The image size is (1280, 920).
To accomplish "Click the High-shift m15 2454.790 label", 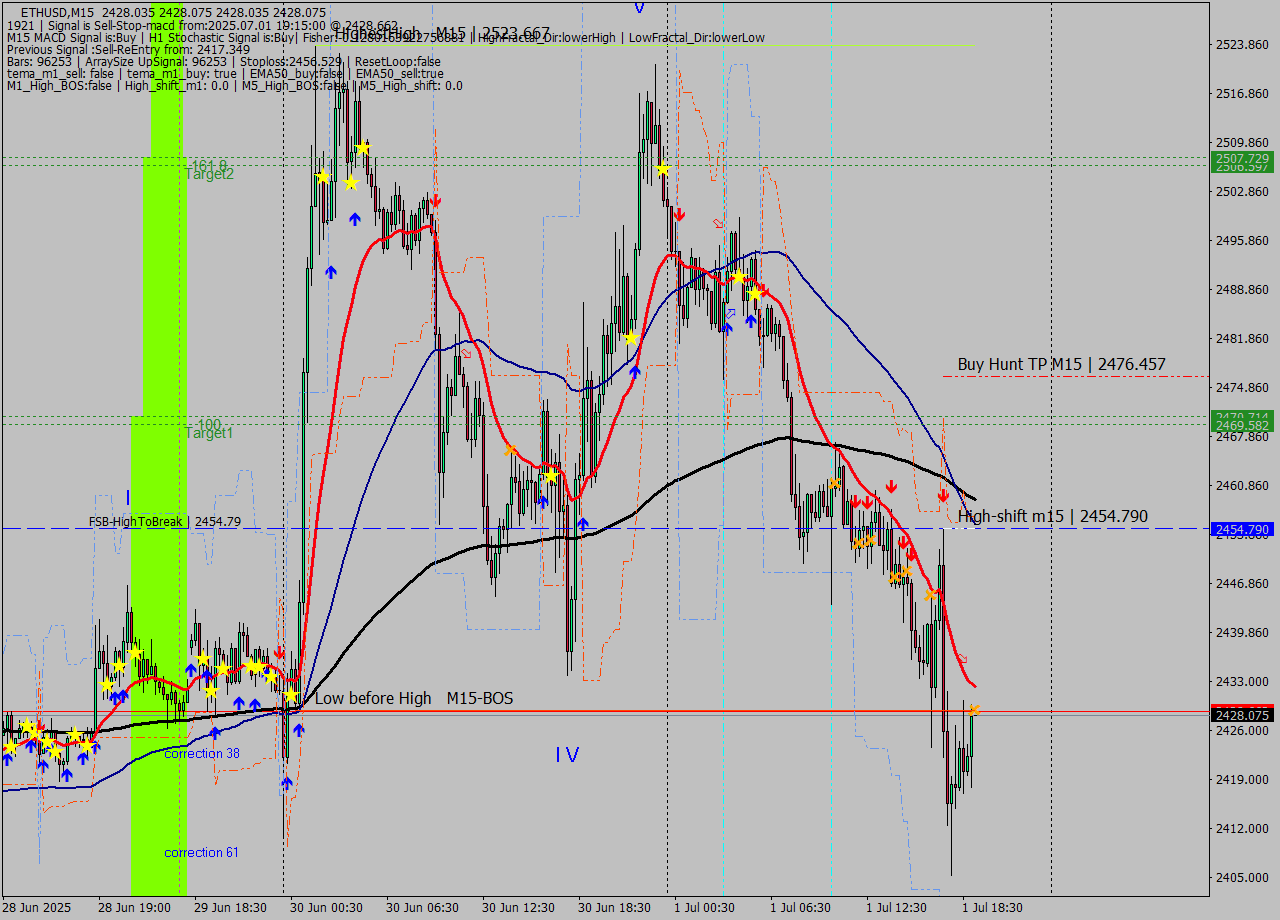I will (x=1052, y=516).
